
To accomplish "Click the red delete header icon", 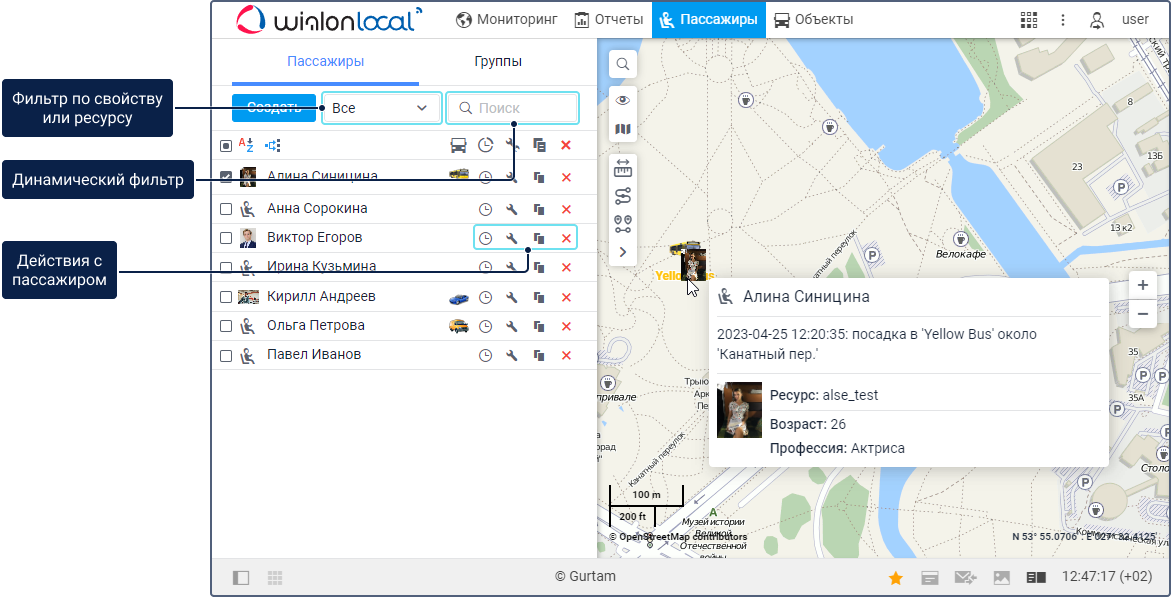I will coord(565,145).
